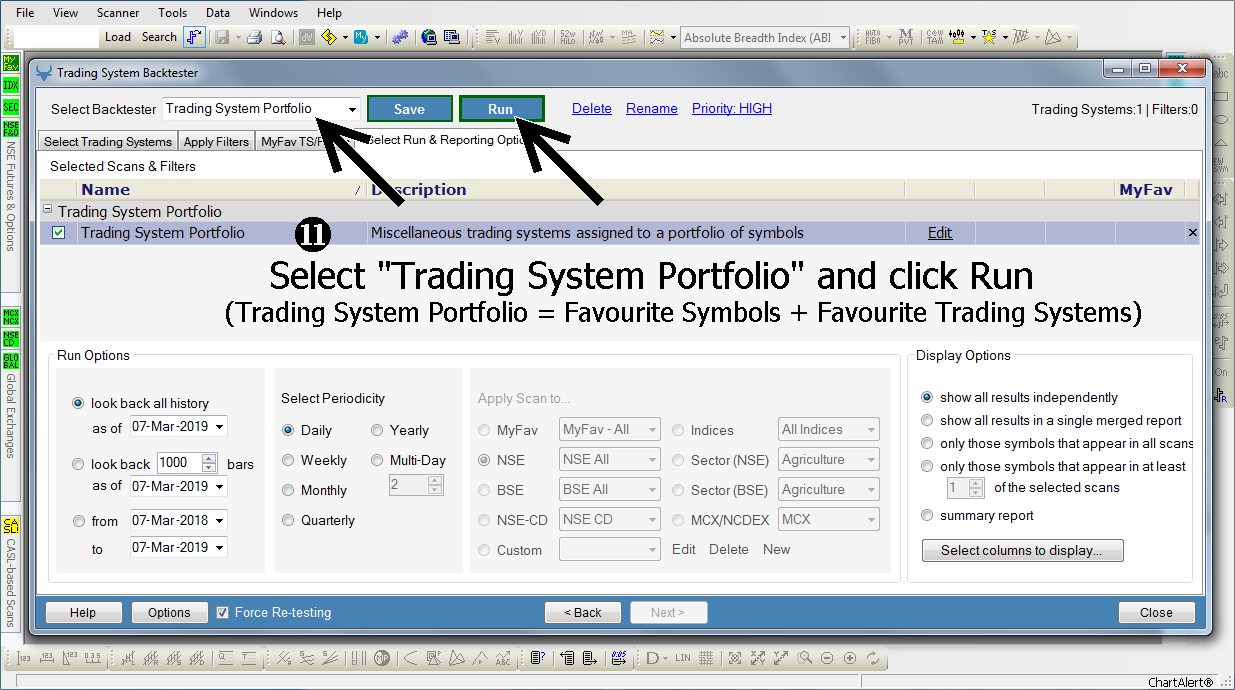Click the MP circle icon in bottom toolbar

(x=382, y=658)
